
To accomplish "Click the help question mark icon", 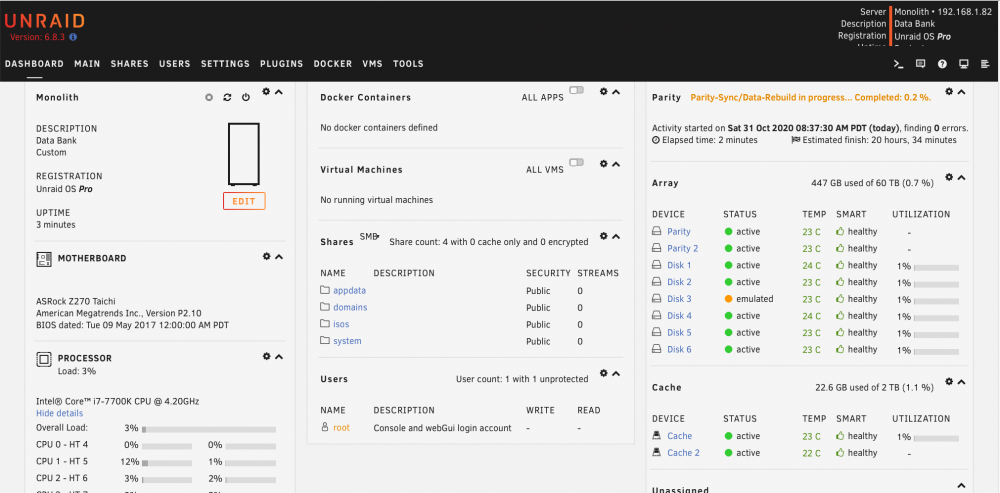I will (x=942, y=64).
